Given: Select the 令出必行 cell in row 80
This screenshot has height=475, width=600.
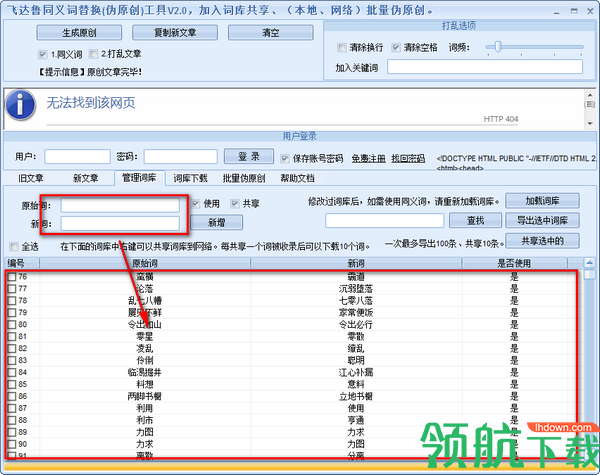Looking at the screenshot, I should (356, 325).
